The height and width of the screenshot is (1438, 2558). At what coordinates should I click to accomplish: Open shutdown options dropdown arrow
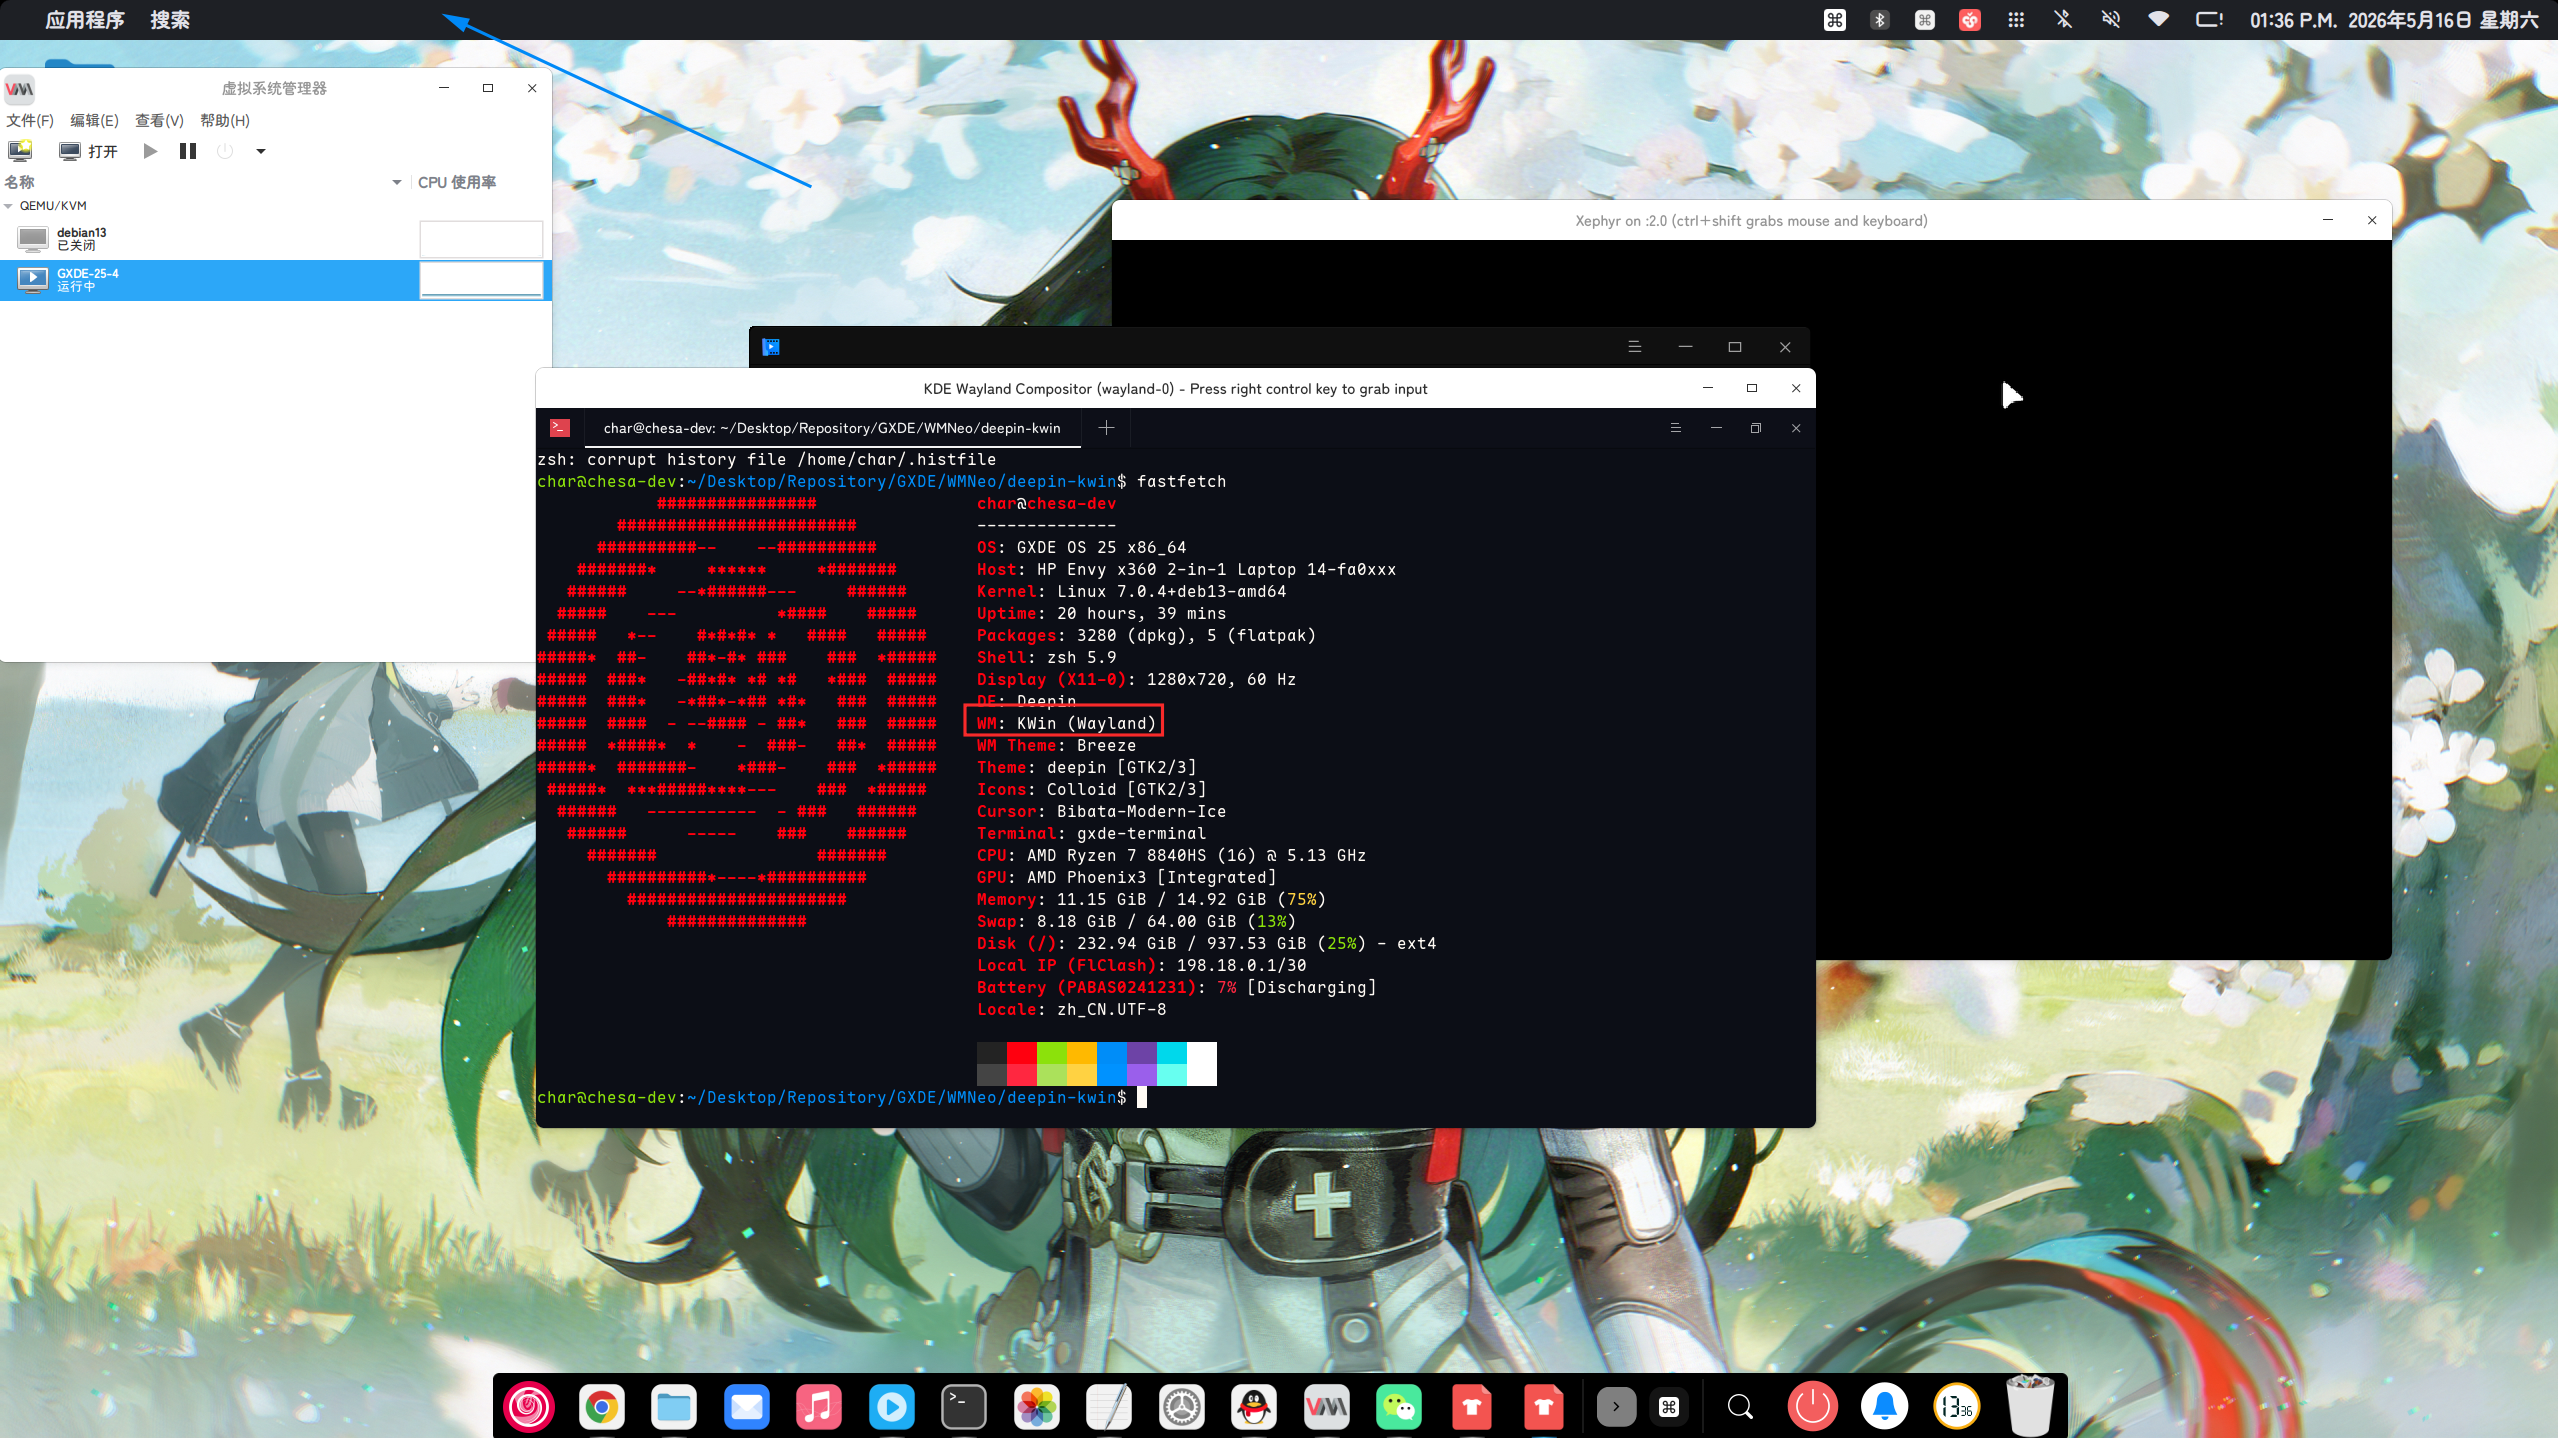[x=261, y=151]
